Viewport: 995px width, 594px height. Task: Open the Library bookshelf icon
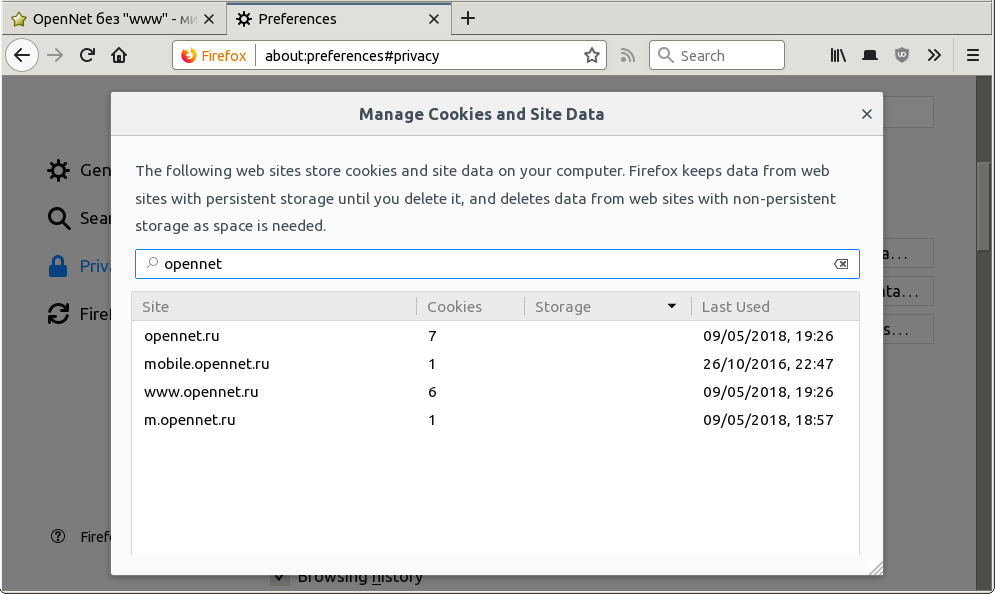(838, 56)
